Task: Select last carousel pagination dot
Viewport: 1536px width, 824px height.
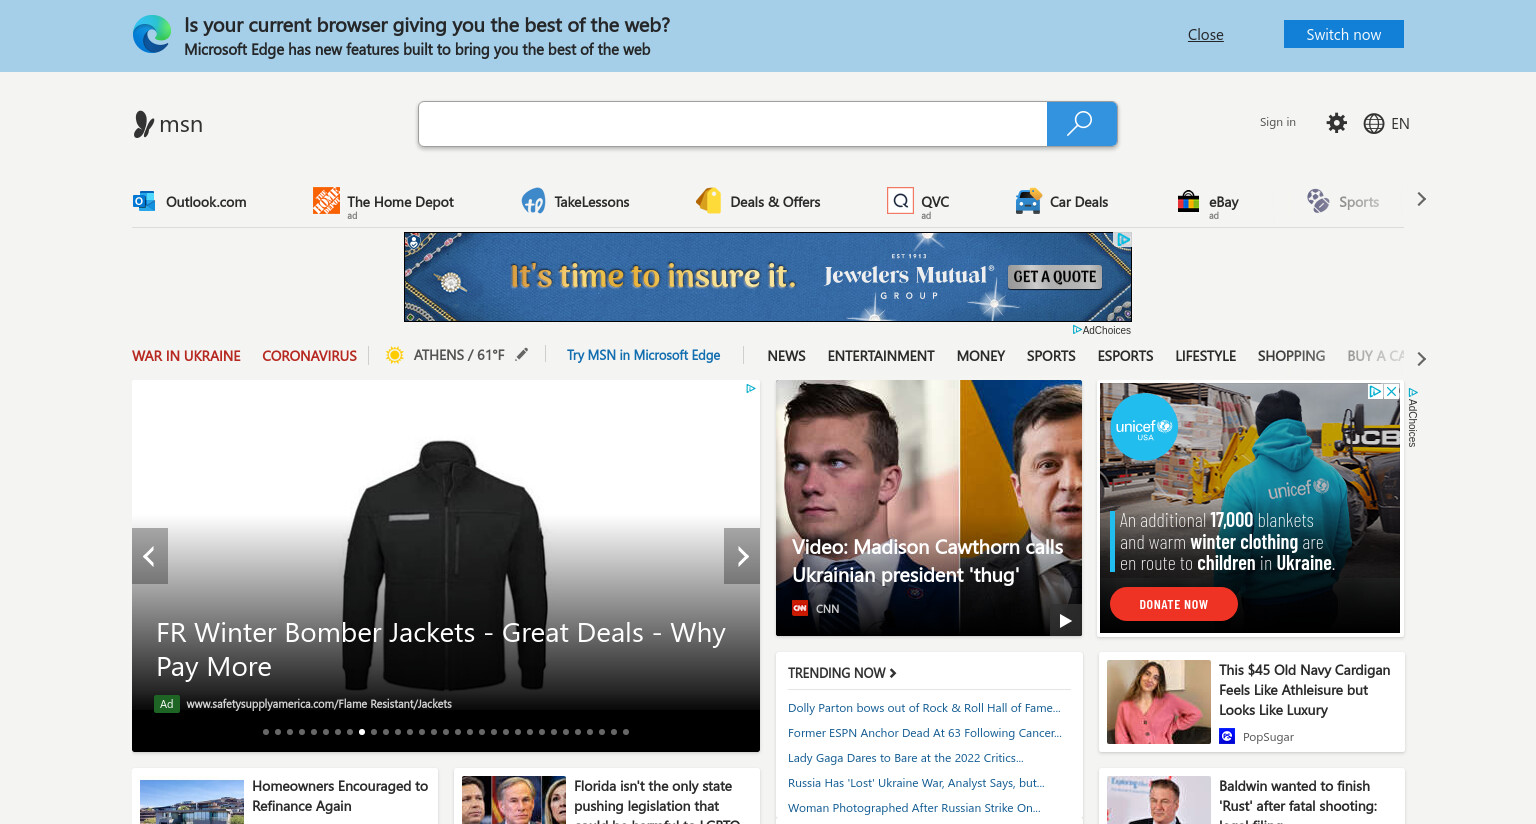Action: point(626,732)
